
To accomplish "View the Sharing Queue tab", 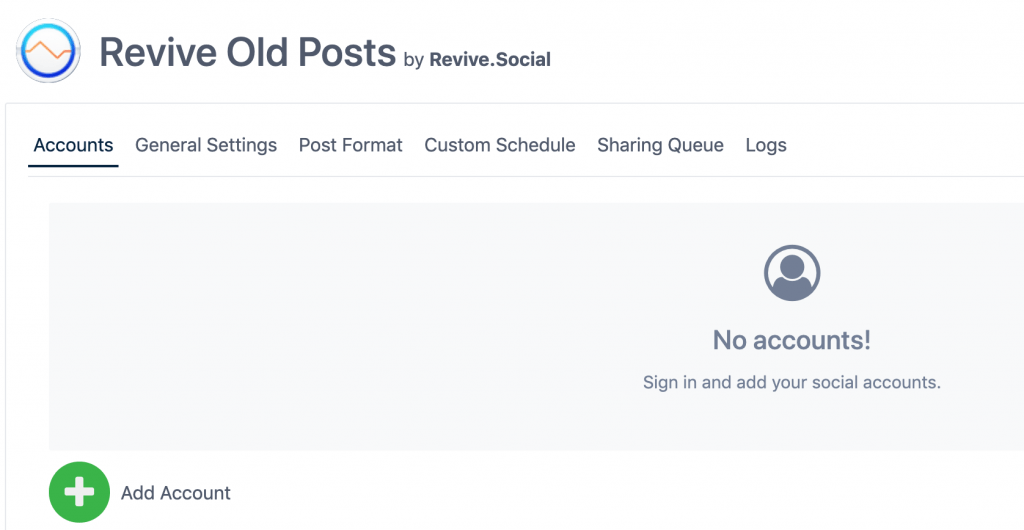I will tap(660, 145).
